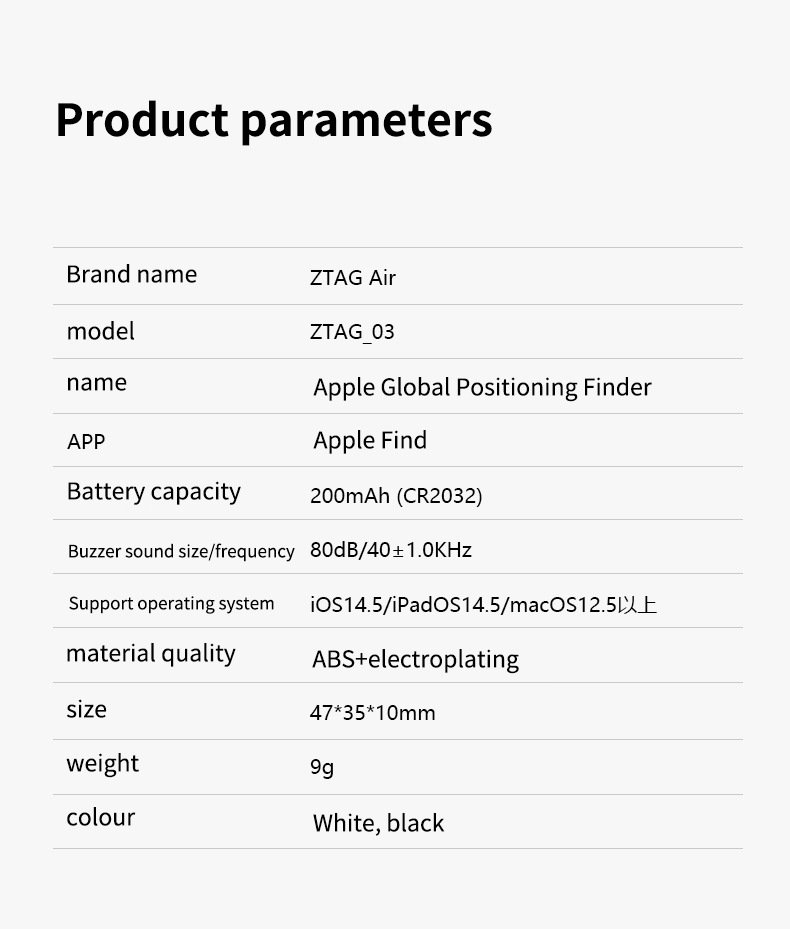Click the "model" row label
The height and width of the screenshot is (929, 790).
[x=100, y=331]
